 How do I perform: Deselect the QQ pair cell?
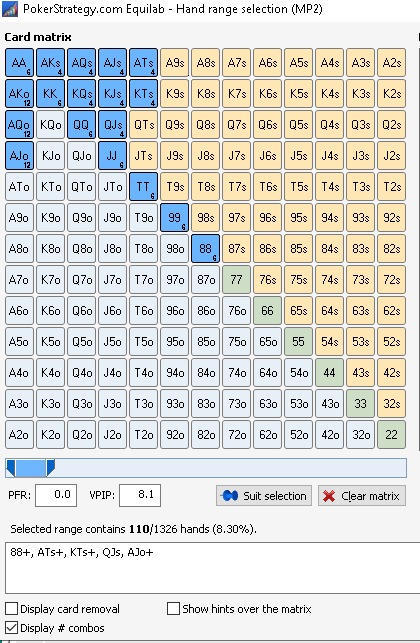[x=82, y=125]
